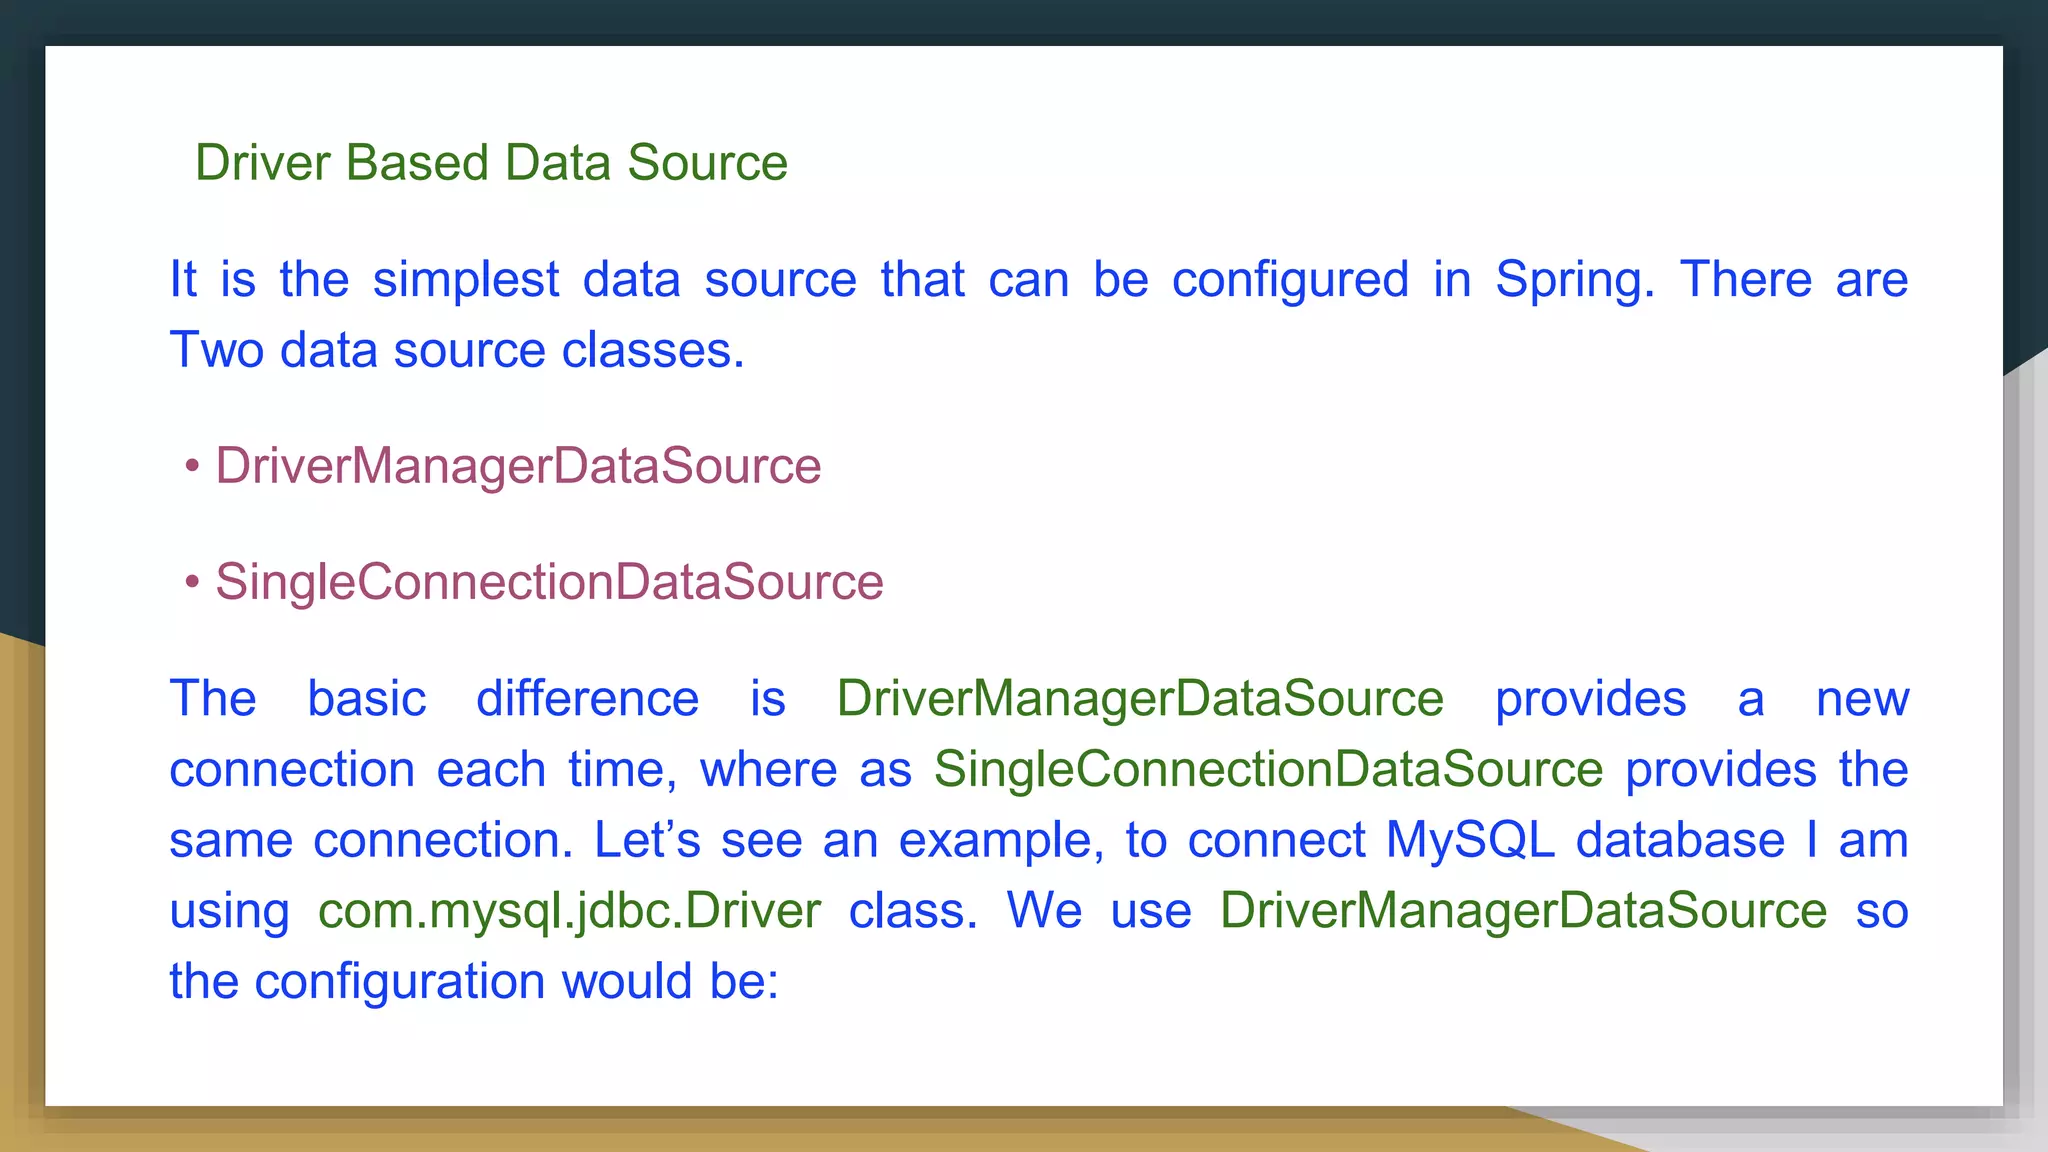Screen dimensions: 2048x1152
Task: Select the pink DriverManagerDataSource bullet item
Action: pyautogui.click(x=518, y=466)
